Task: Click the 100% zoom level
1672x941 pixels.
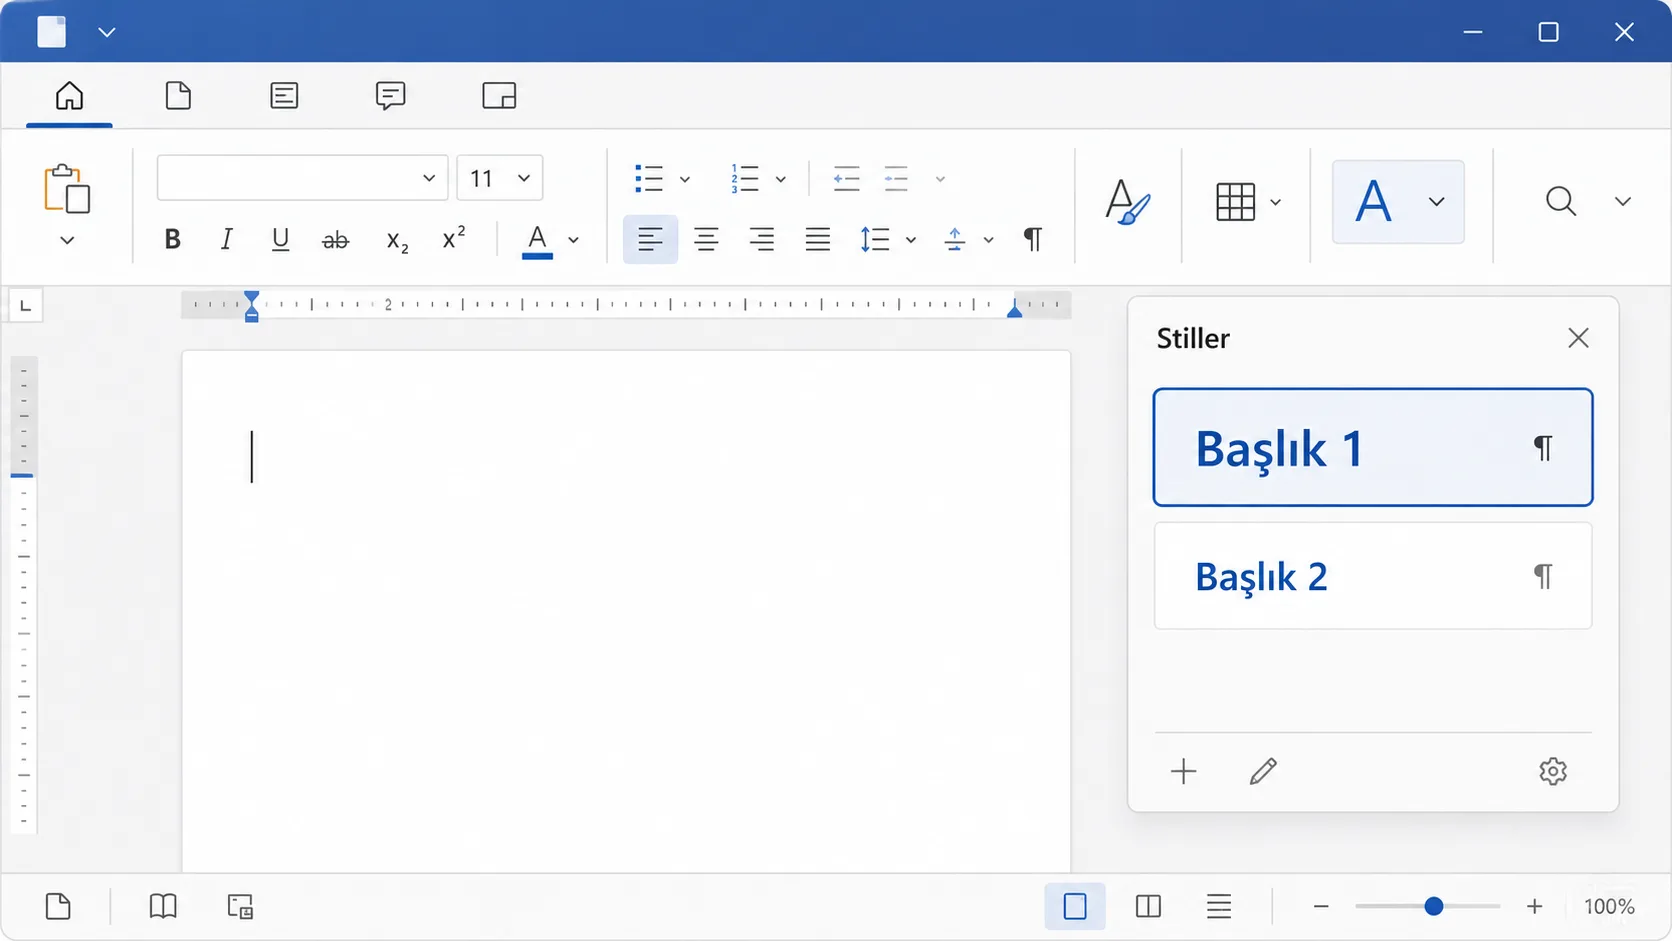Action: (x=1609, y=907)
